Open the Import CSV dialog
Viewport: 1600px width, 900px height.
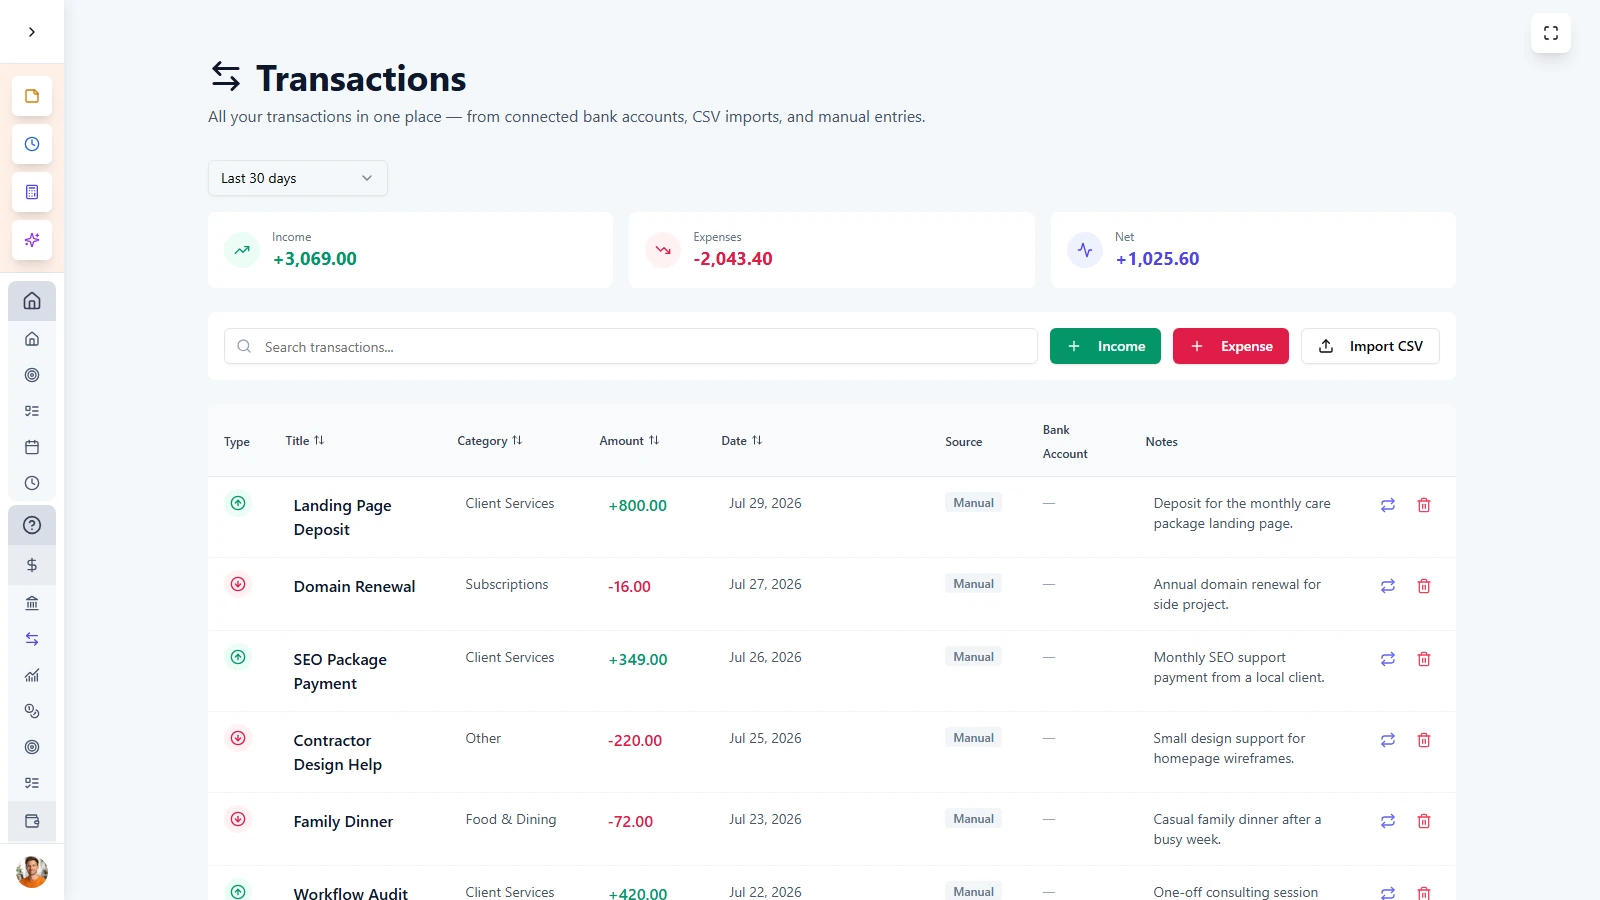(1370, 346)
